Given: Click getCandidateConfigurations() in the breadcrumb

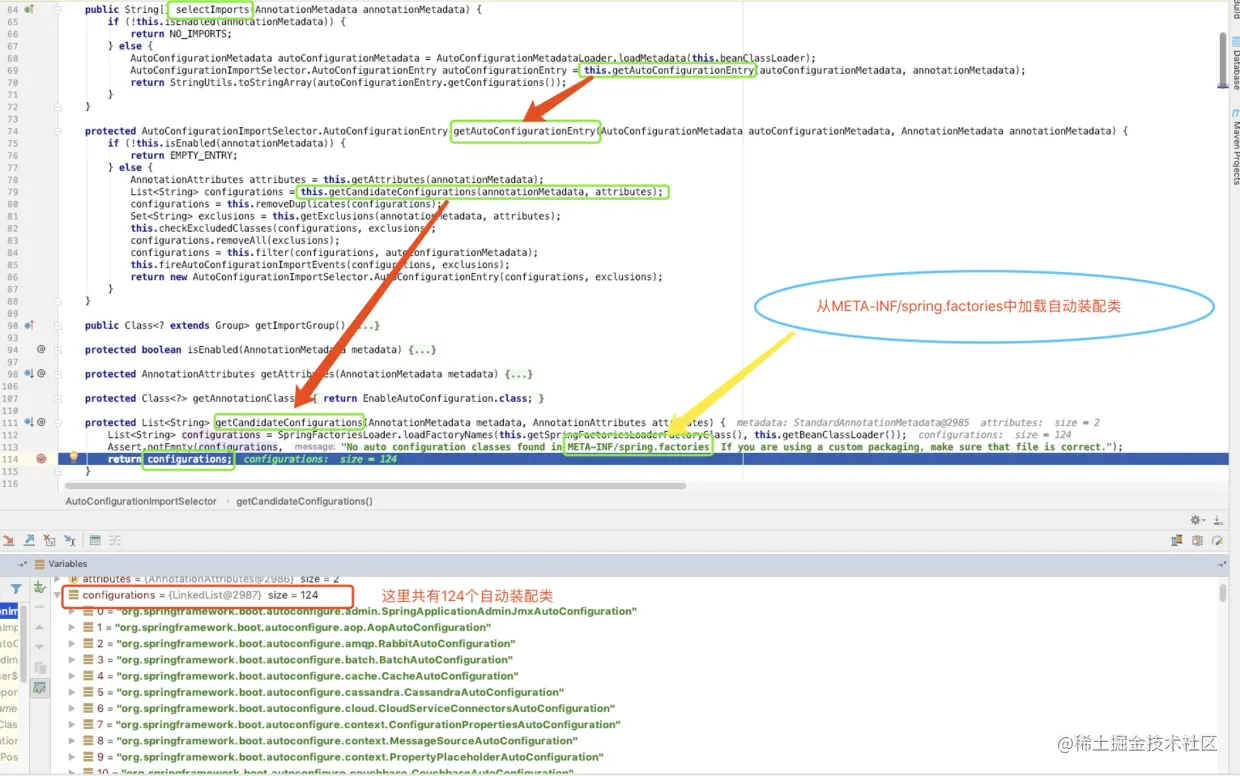Looking at the screenshot, I should point(304,501).
